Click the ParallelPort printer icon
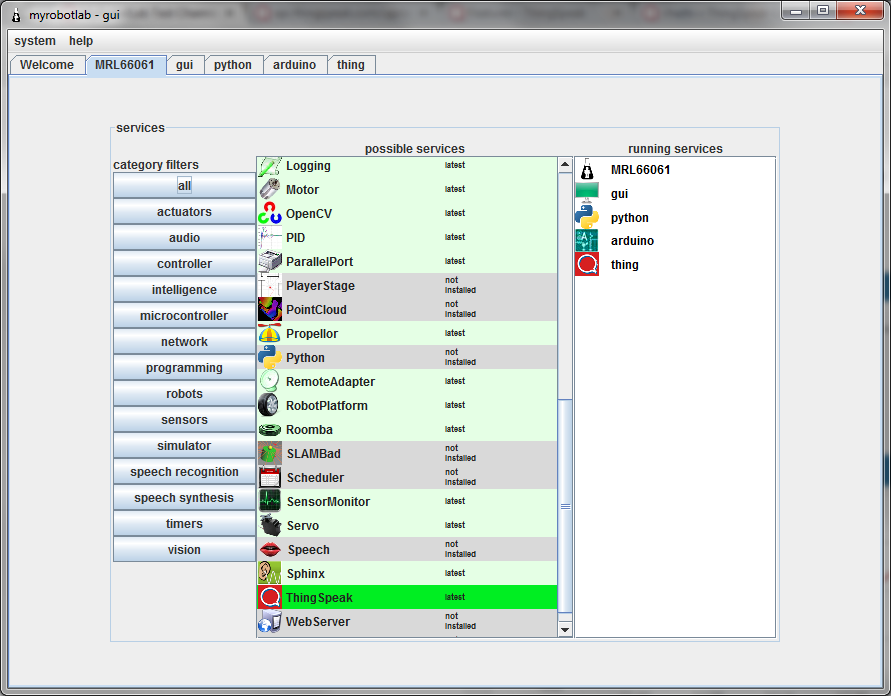This screenshot has width=891, height=696. [x=269, y=261]
